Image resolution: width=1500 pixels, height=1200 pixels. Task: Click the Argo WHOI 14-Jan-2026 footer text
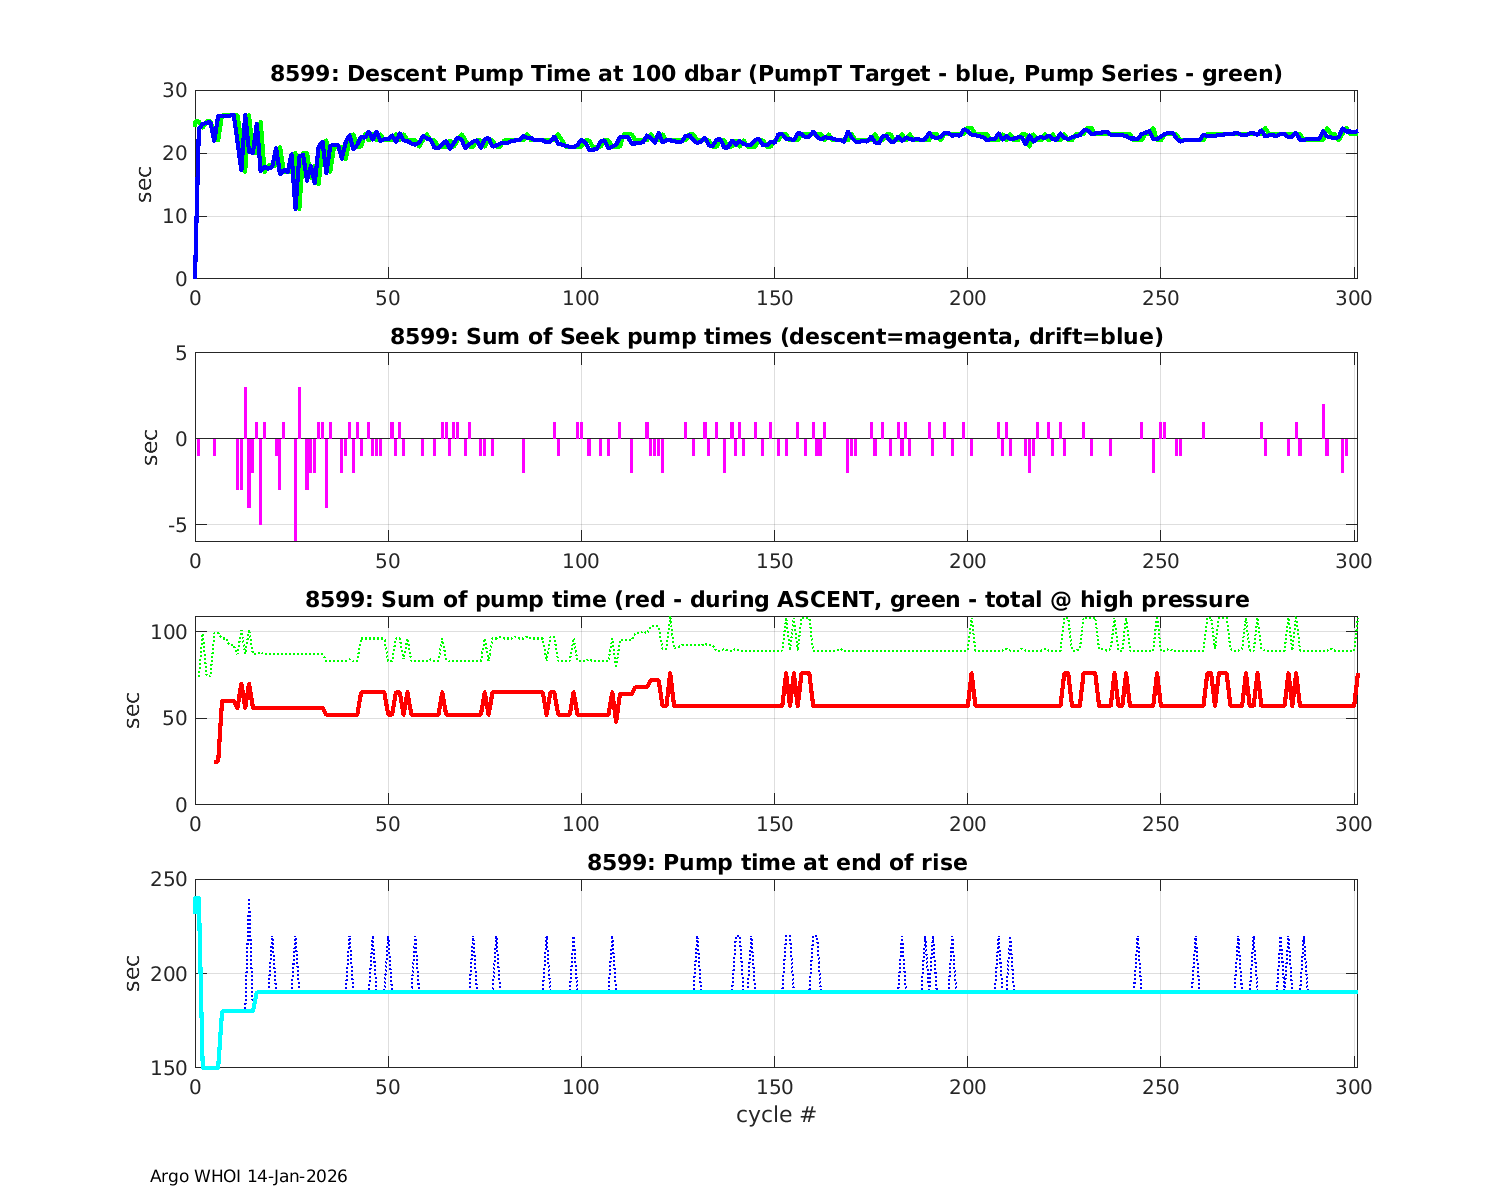248,1176
